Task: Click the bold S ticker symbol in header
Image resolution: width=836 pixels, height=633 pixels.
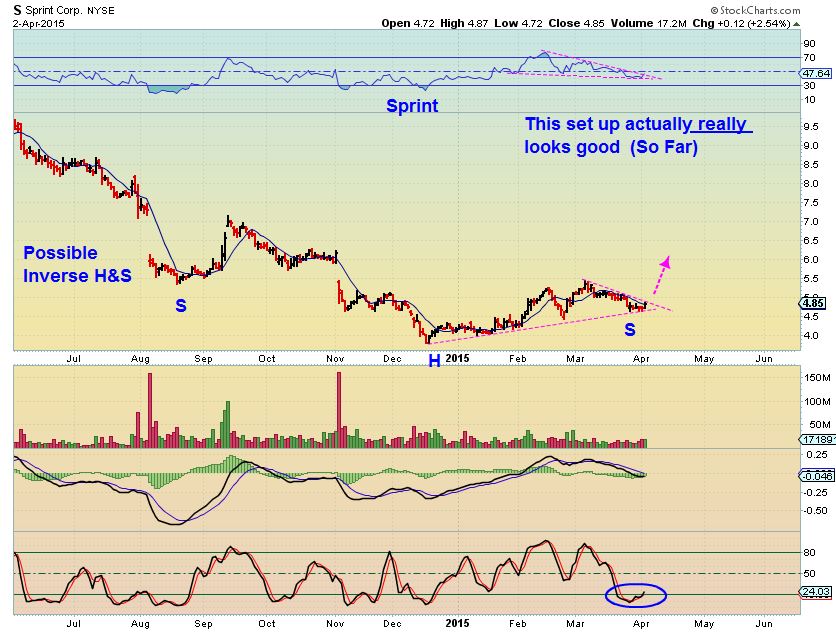Action: pos(18,10)
